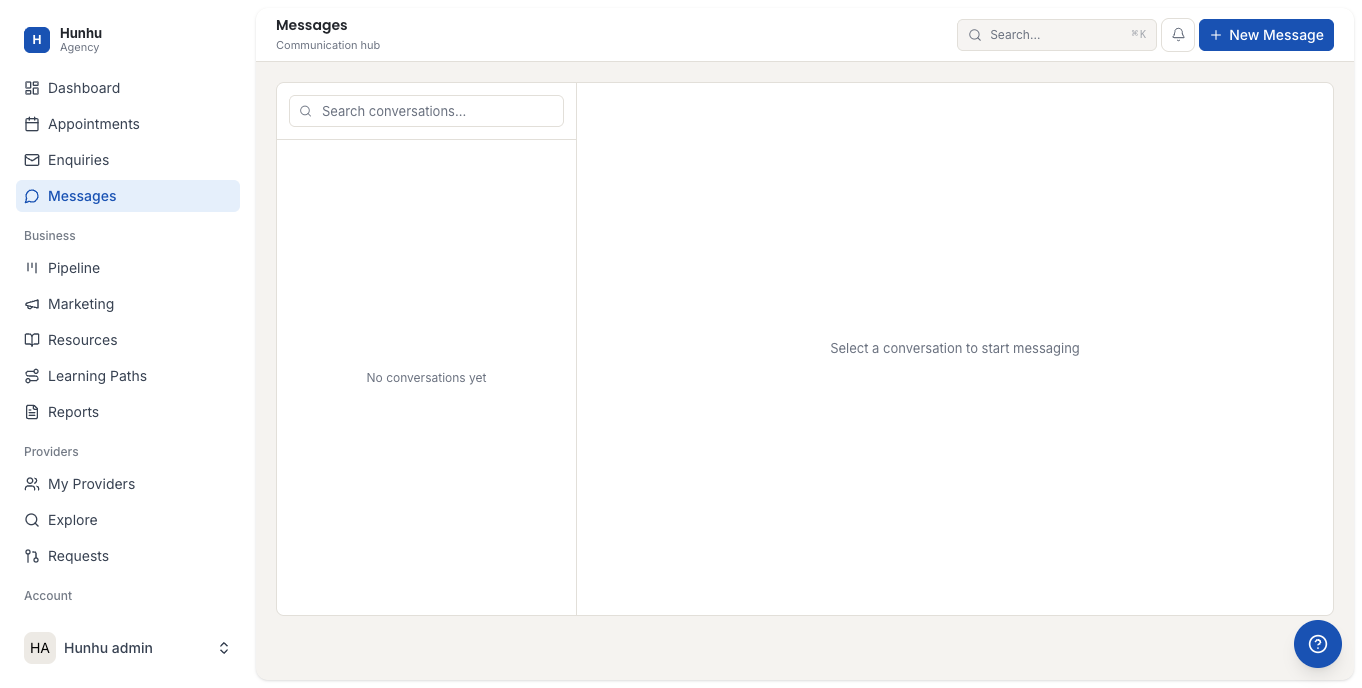
Task: Focus the top Search field
Action: 1057,35
